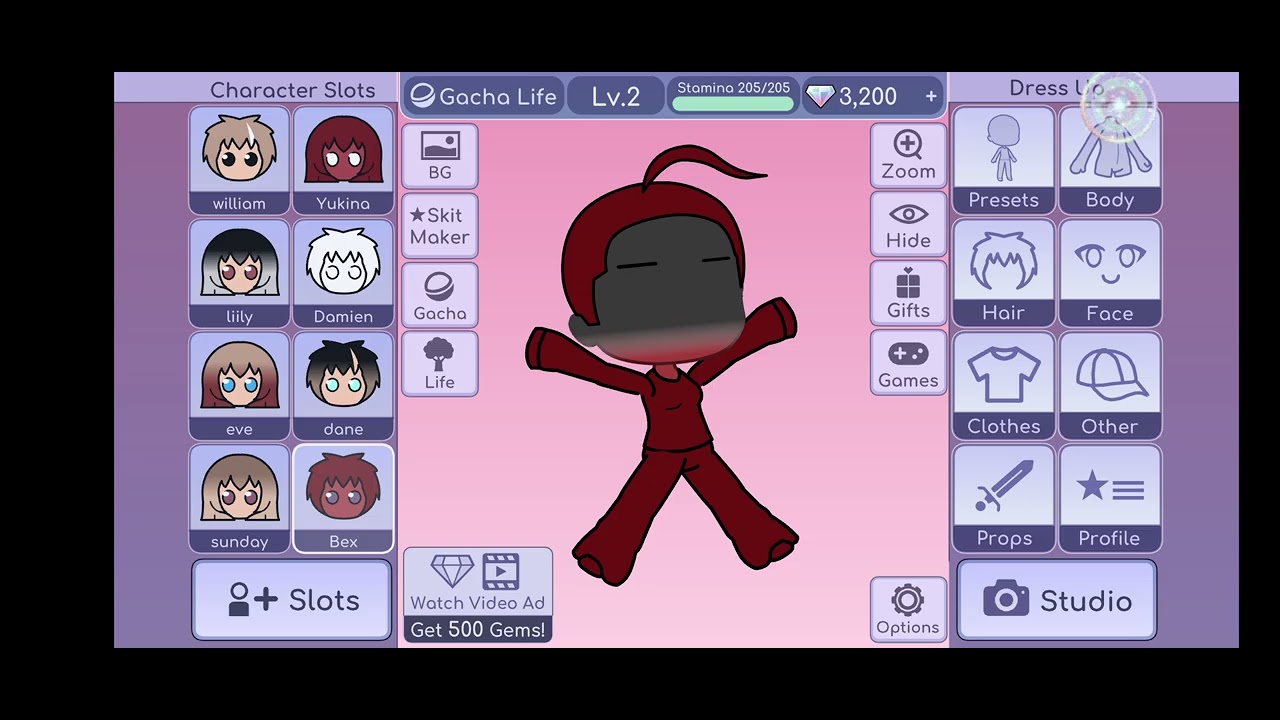
Task: Hide the interface with eye icon
Action: 908,226
